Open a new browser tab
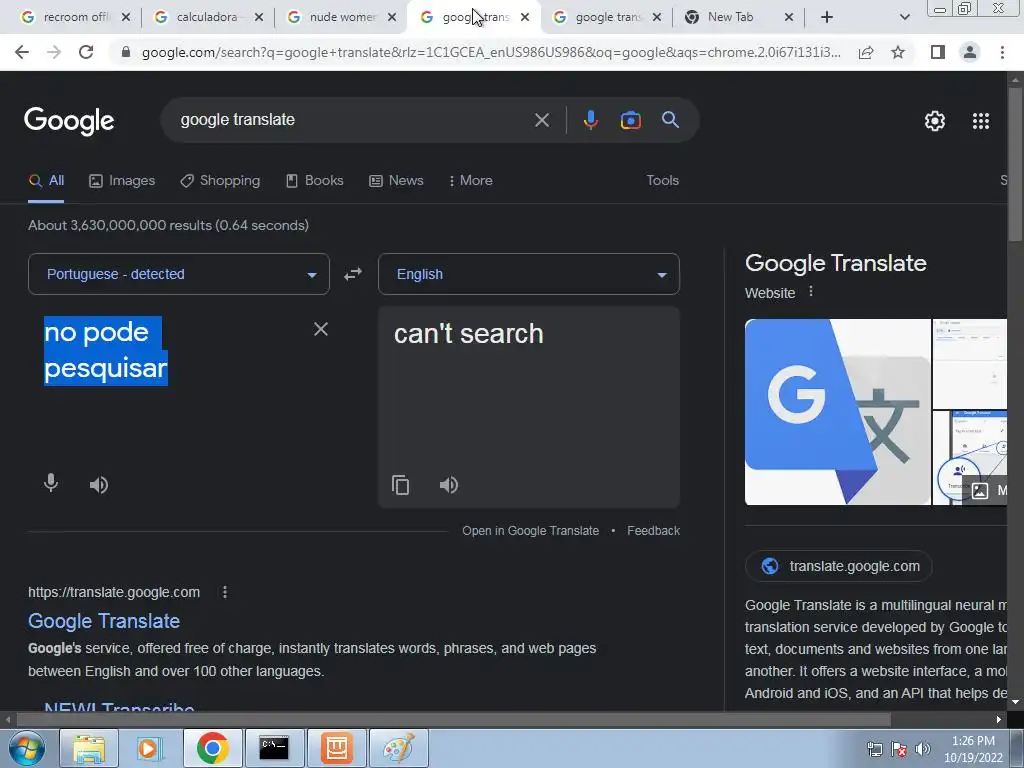 coord(827,18)
